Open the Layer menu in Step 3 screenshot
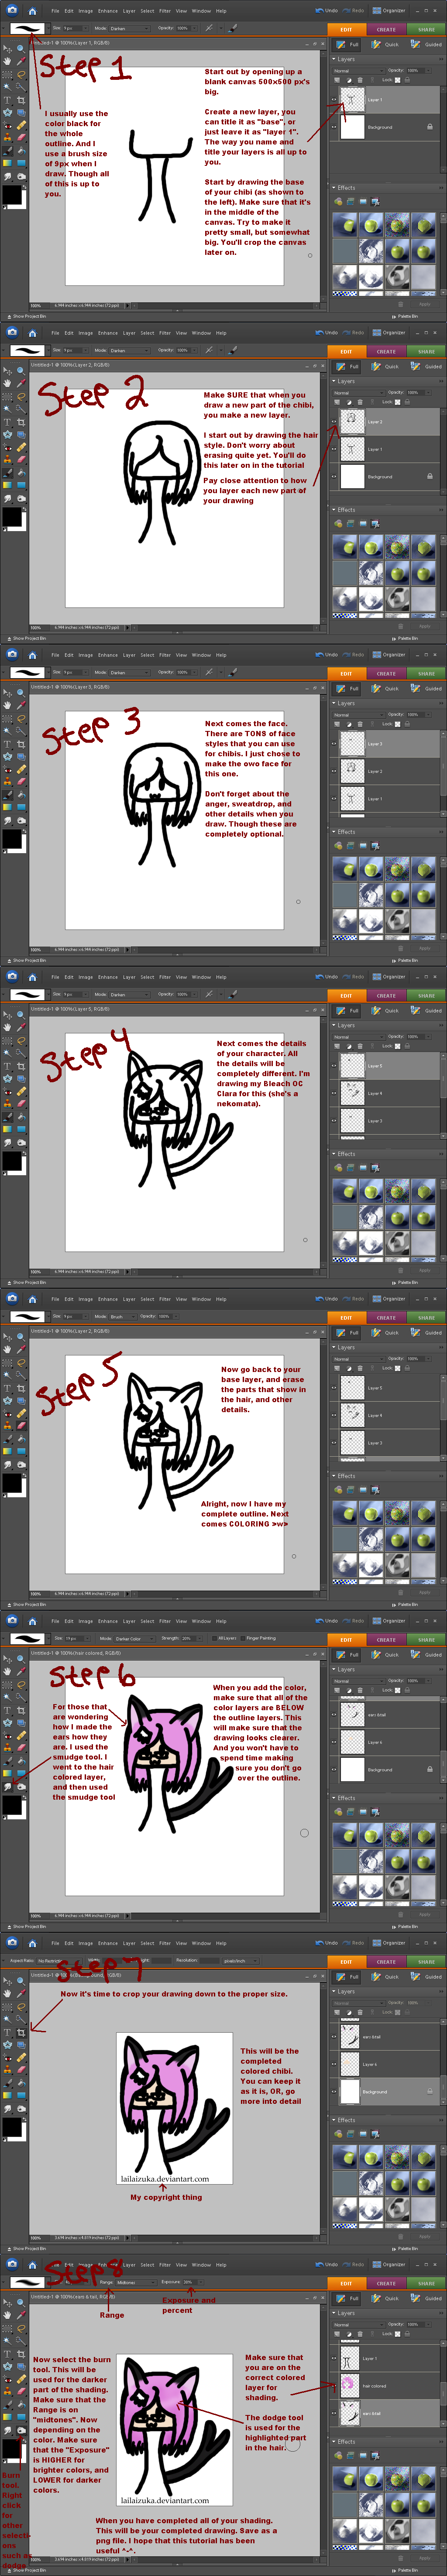447x2576 pixels. pyautogui.click(x=129, y=655)
